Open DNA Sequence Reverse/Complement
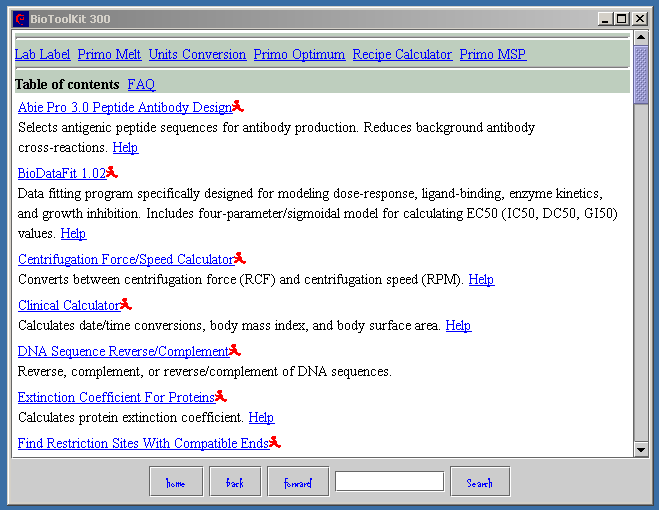The height and width of the screenshot is (510, 659). coord(124,351)
